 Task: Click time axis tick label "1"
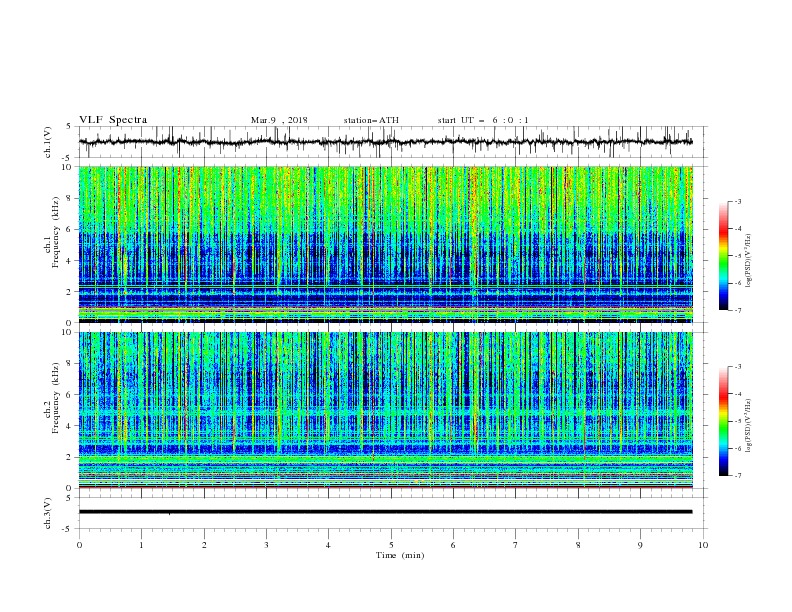click(x=141, y=545)
